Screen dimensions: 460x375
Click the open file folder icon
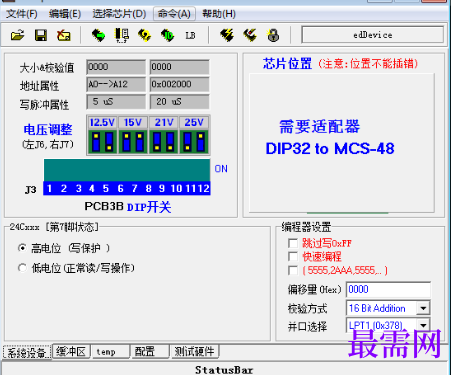pyautogui.click(x=17, y=35)
